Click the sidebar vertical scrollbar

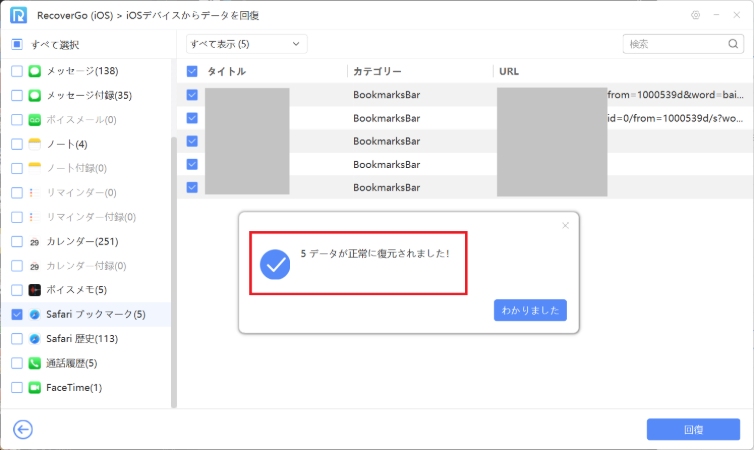174,272
